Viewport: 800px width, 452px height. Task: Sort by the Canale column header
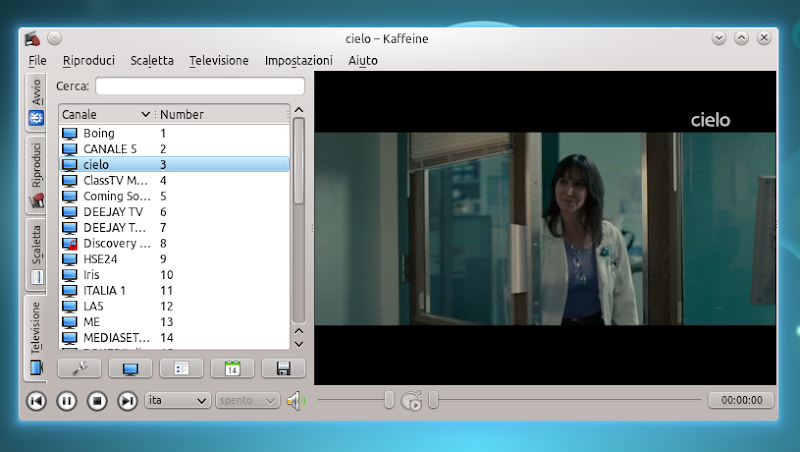click(106, 114)
